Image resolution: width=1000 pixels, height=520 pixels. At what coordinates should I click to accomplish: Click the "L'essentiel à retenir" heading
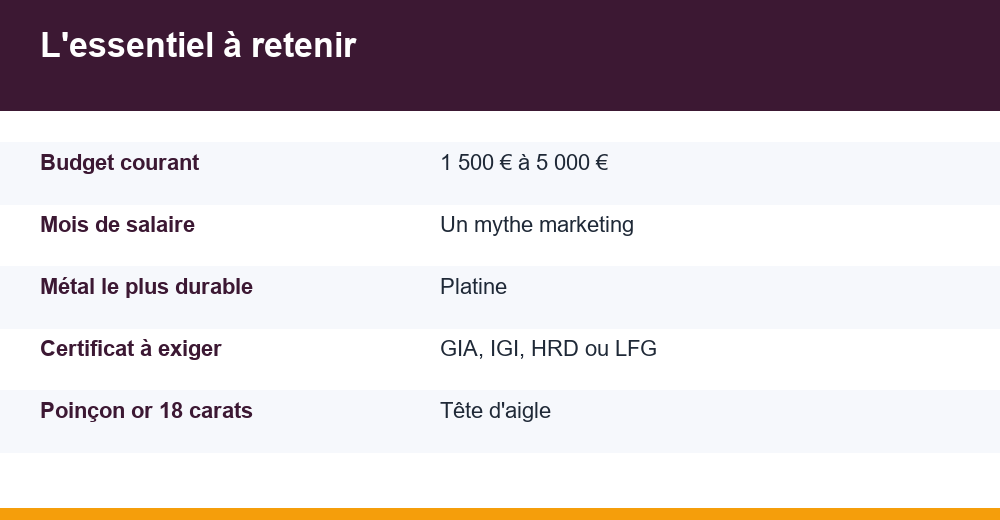198,45
